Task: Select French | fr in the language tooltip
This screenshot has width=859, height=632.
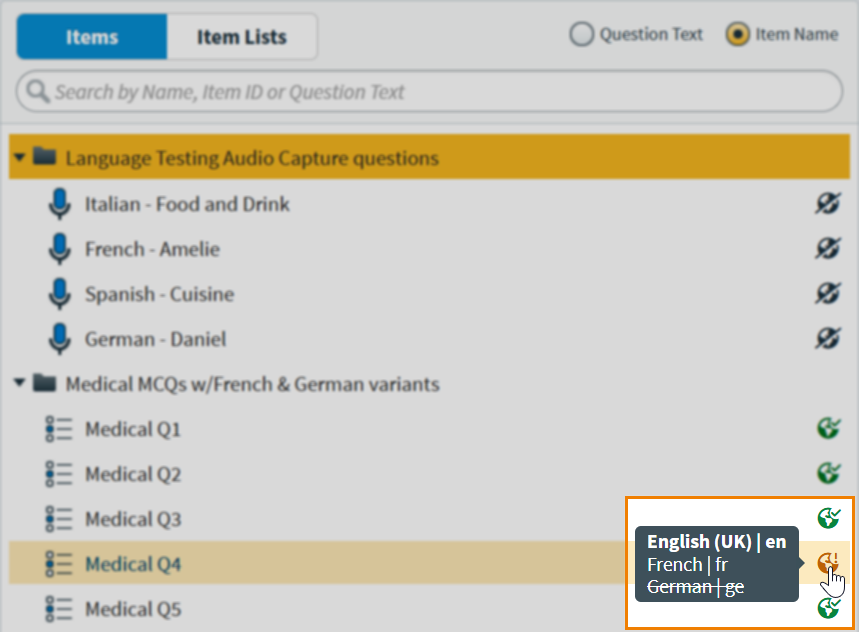Action: 687,564
